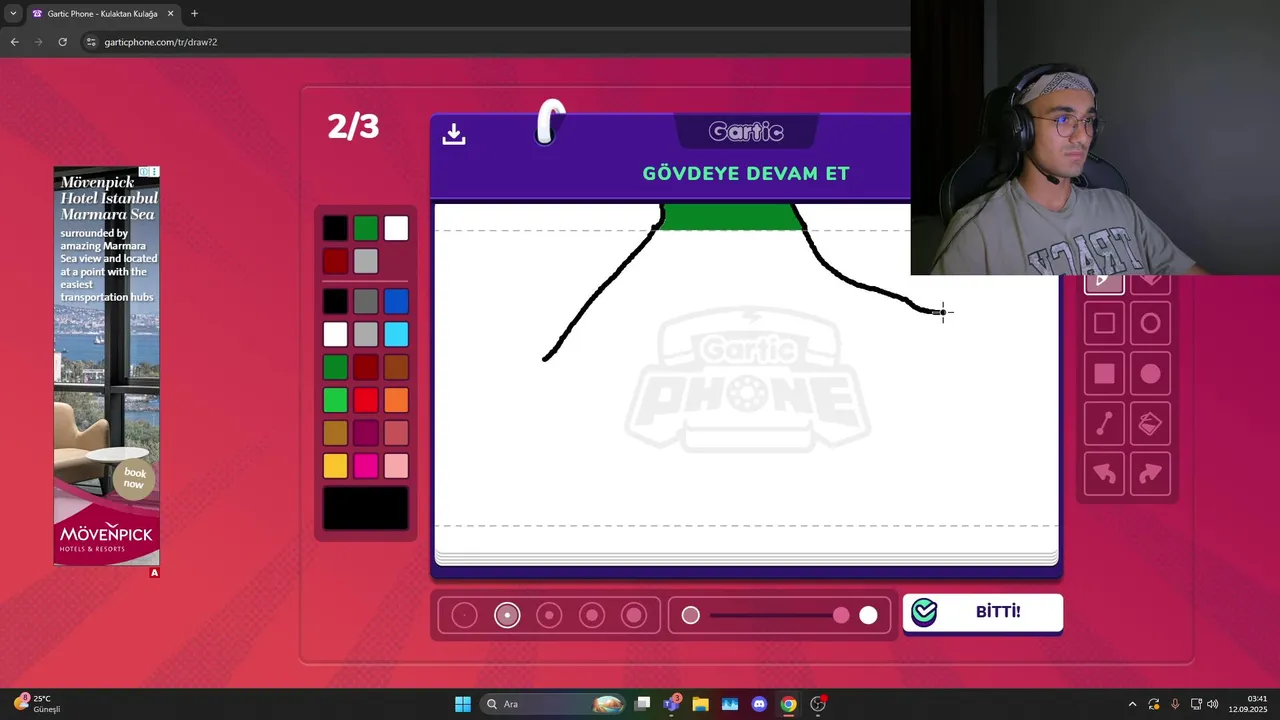Open the tab search dropdown arrow
Viewport: 1280px width, 720px height.
(x=13, y=14)
